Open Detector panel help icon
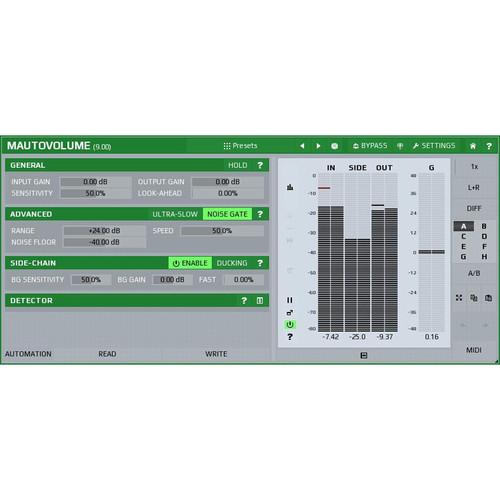Image resolution: width=500 pixels, height=500 pixels. (x=244, y=301)
